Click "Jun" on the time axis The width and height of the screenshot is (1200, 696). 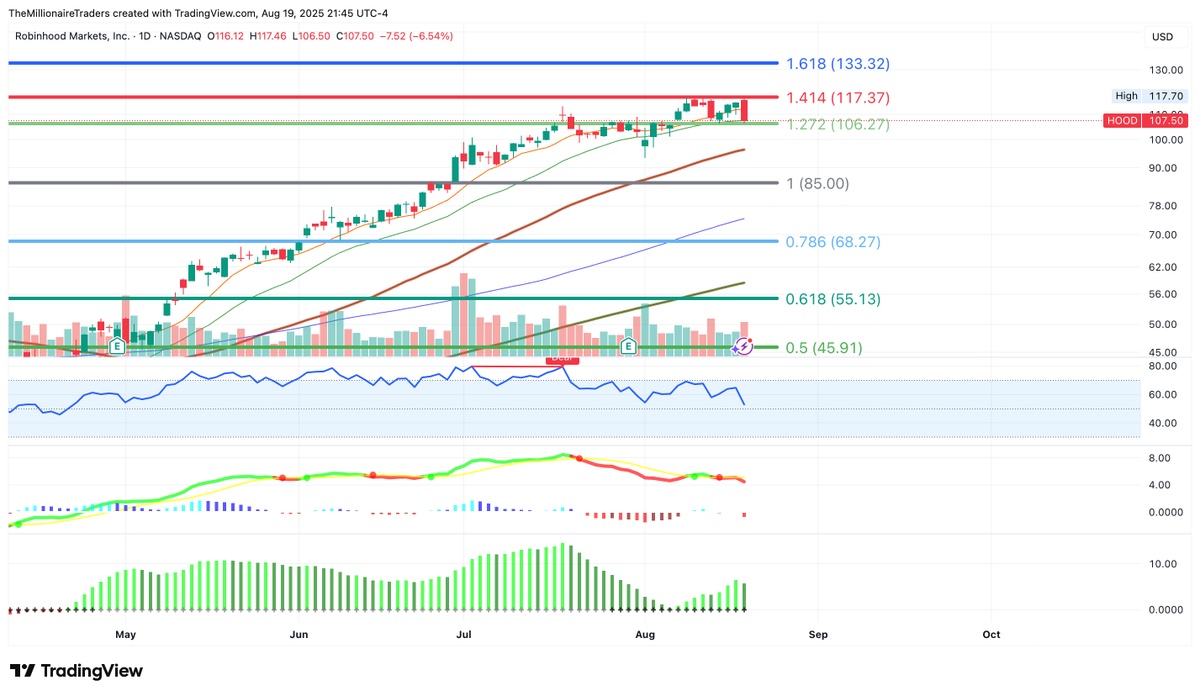[x=298, y=634]
